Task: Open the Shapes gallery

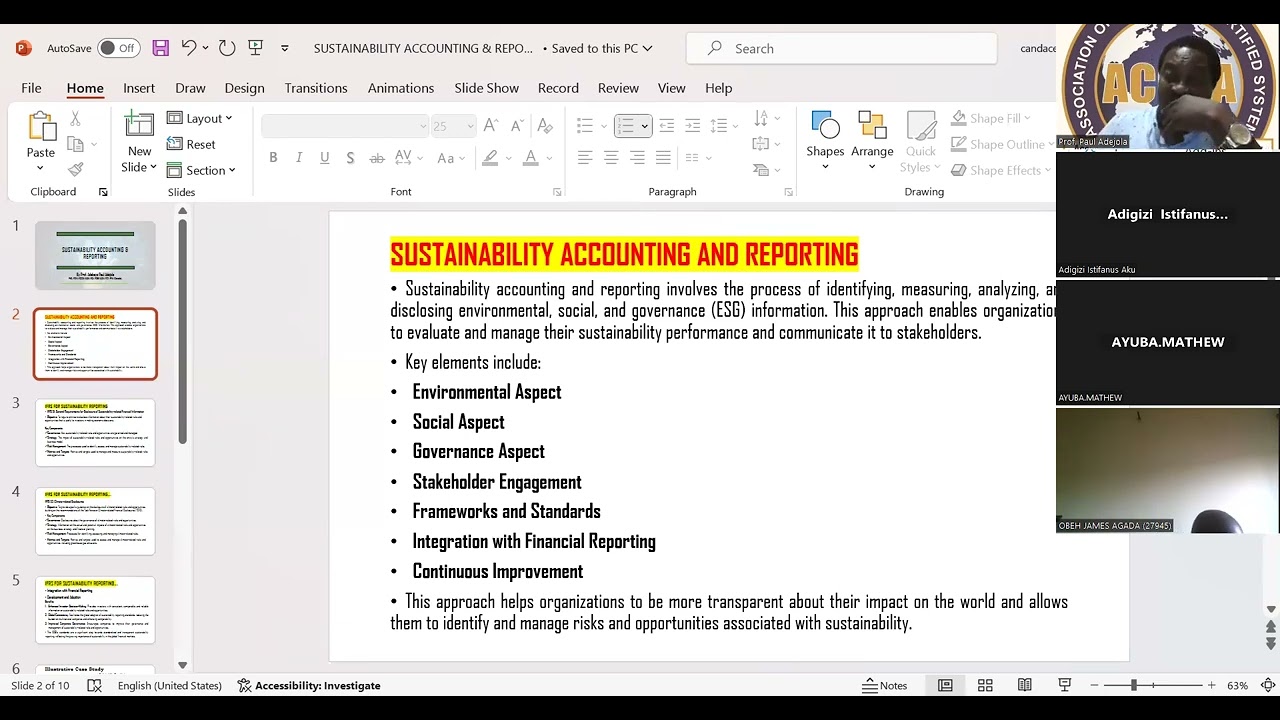Action: click(x=825, y=140)
